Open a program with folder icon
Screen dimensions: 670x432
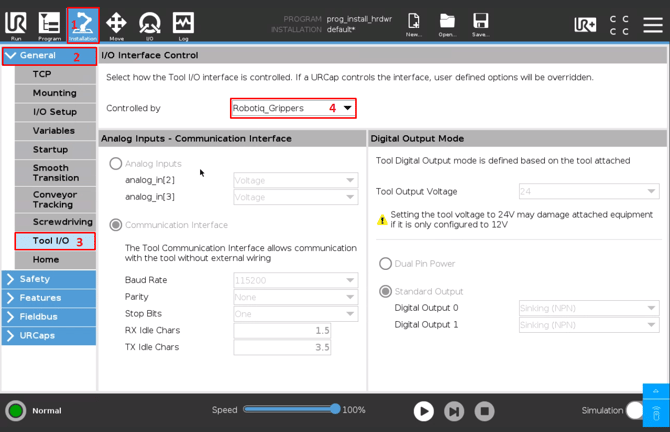[x=447, y=25]
